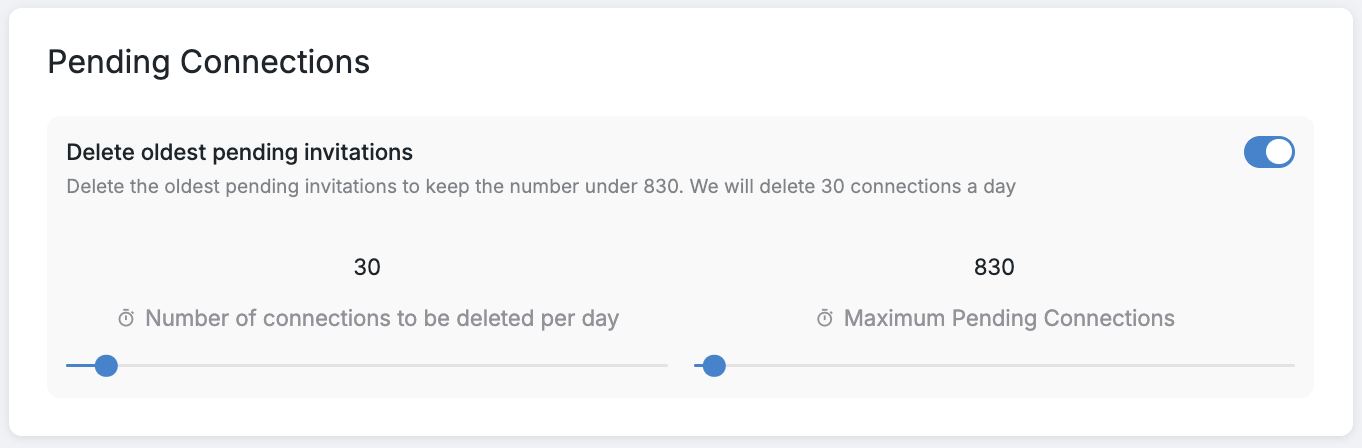Click the Delete oldest pending invitations title

pyautogui.click(x=239, y=152)
